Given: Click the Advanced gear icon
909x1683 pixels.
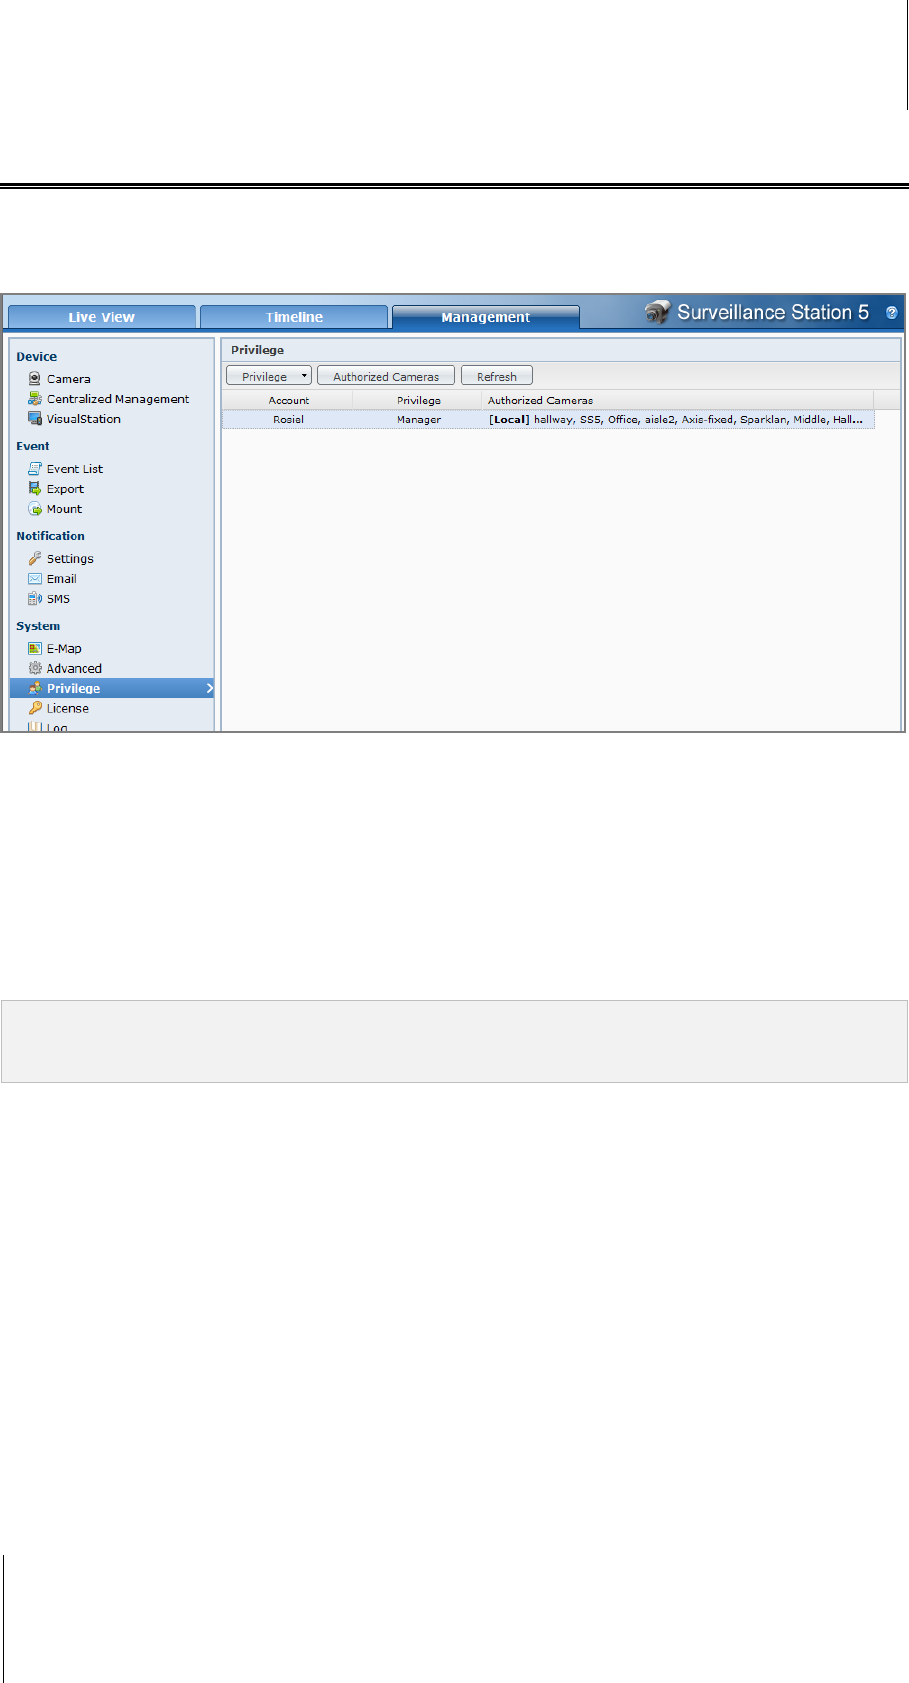Looking at the screenshot, I should coord(35,669).
